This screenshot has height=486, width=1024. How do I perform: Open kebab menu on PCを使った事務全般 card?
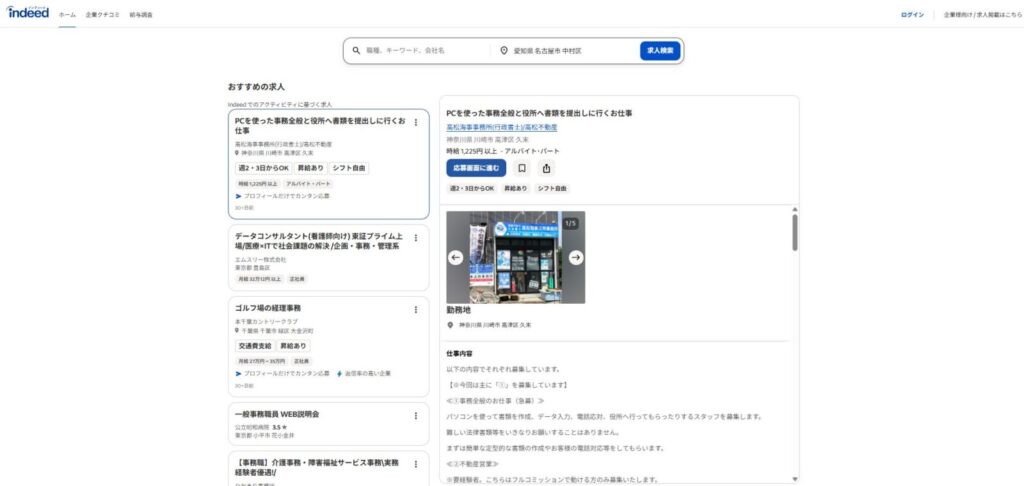[416, 122]
